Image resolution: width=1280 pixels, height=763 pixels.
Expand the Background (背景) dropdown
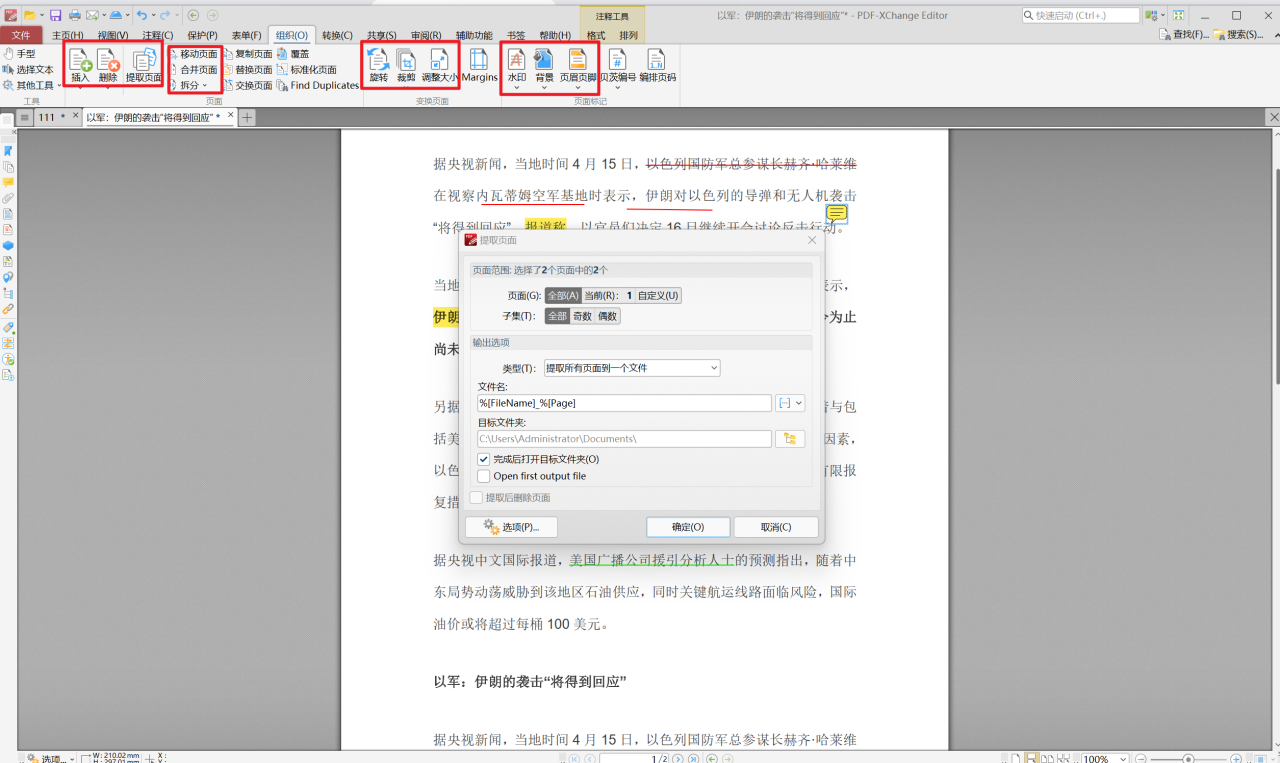point(544,87)
